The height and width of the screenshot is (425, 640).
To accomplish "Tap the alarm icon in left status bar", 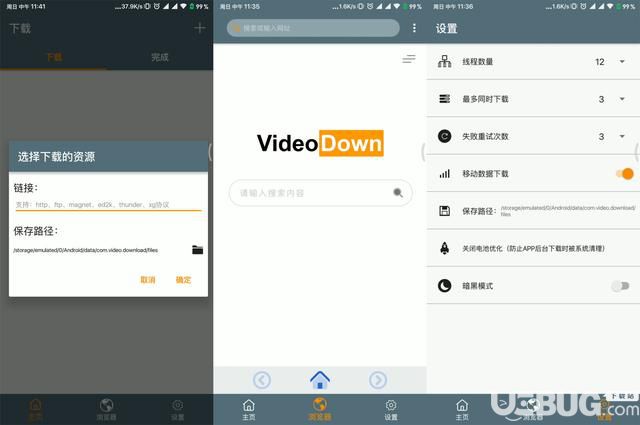I will (156, 7).
